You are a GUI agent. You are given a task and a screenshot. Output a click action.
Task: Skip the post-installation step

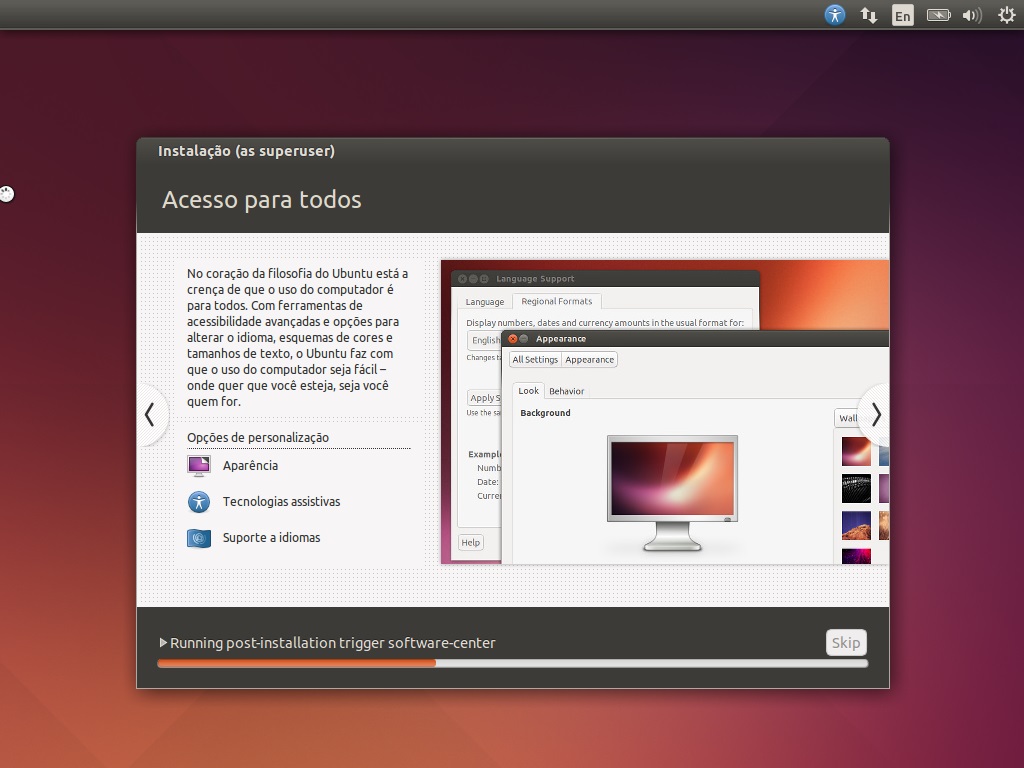pyautogui.click(x=846, y=643)
